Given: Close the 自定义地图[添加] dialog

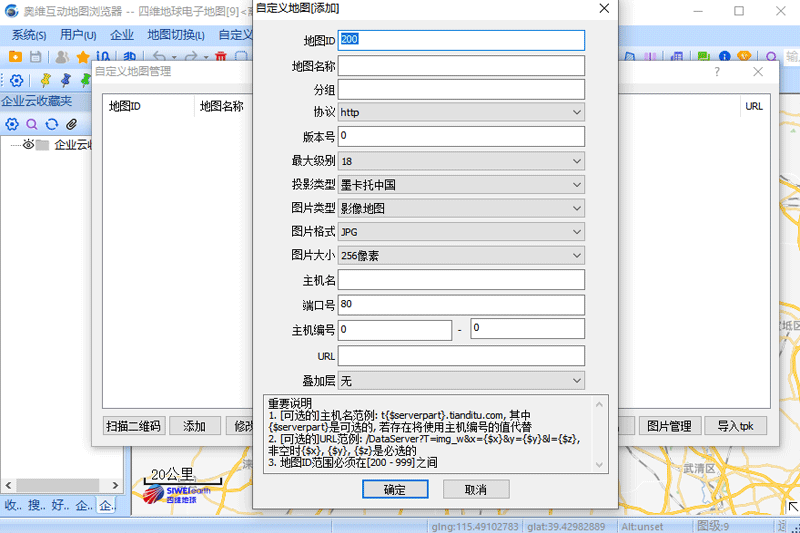Looking at the screenshot, I should (x=604, y=9).
